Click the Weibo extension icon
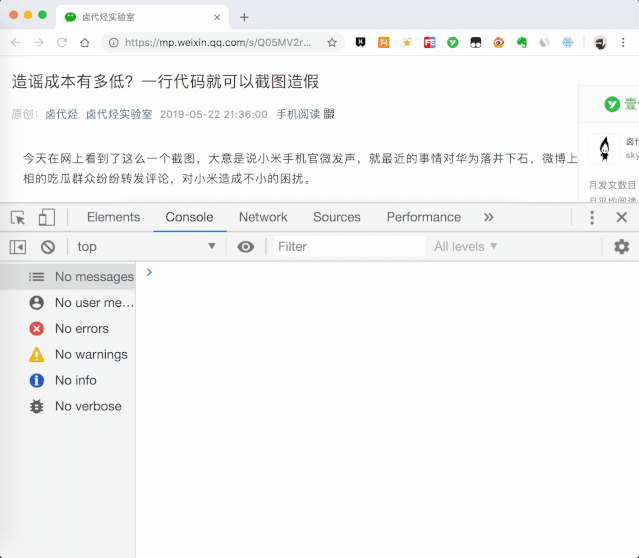This screenshot has width=639, height=558. [x=499, y=42]
